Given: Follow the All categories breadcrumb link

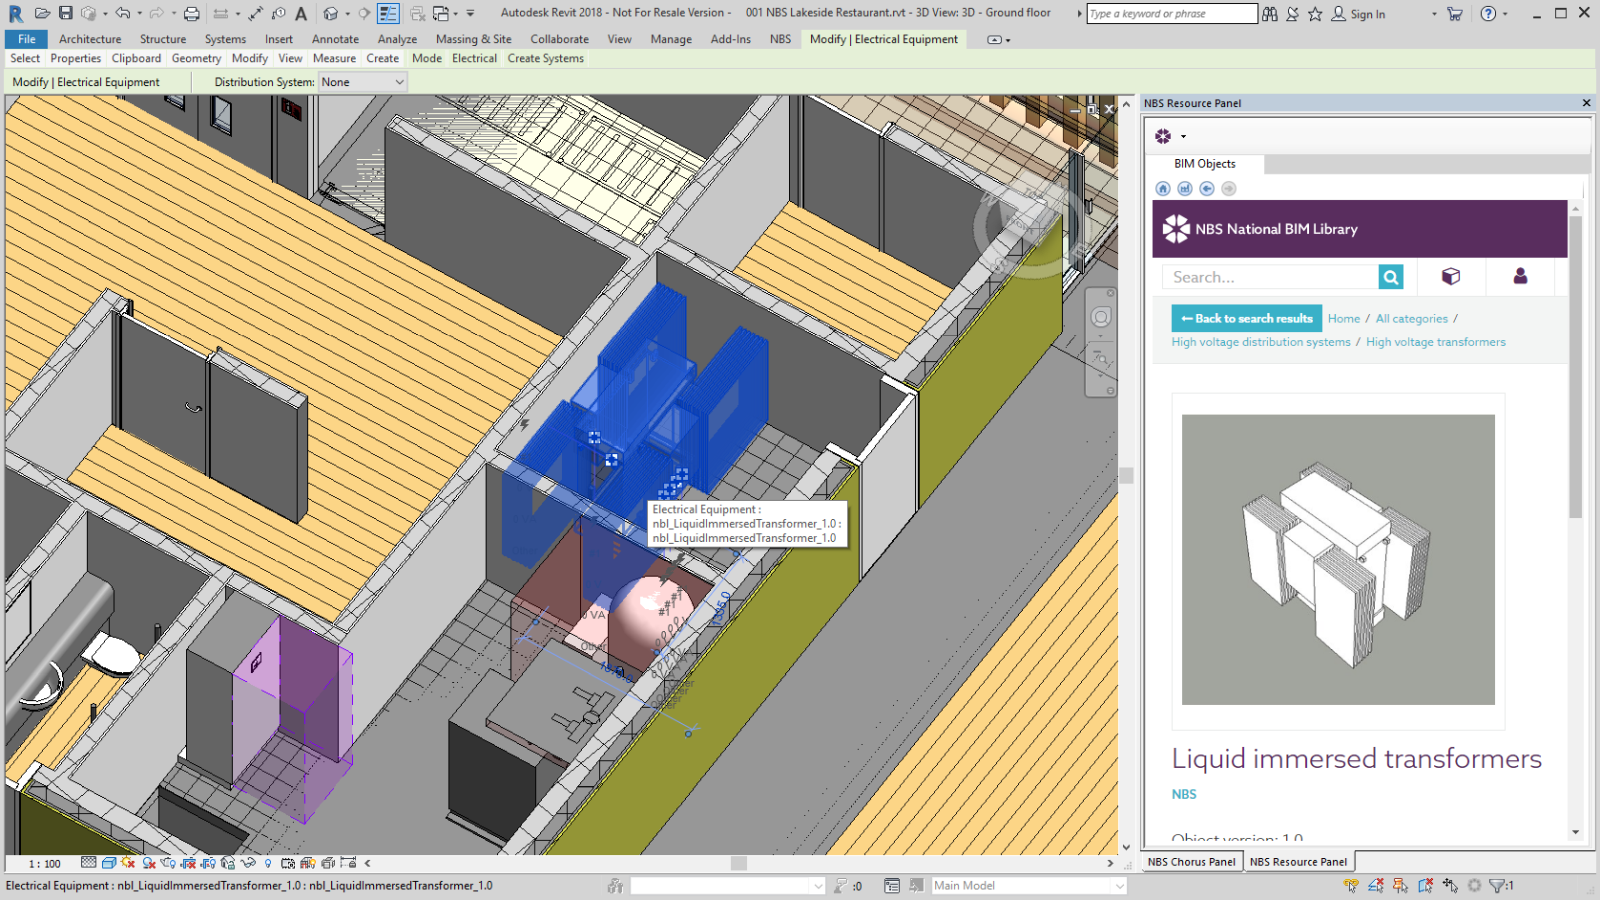Looking at the screenshot, I should pos(1412,318).
